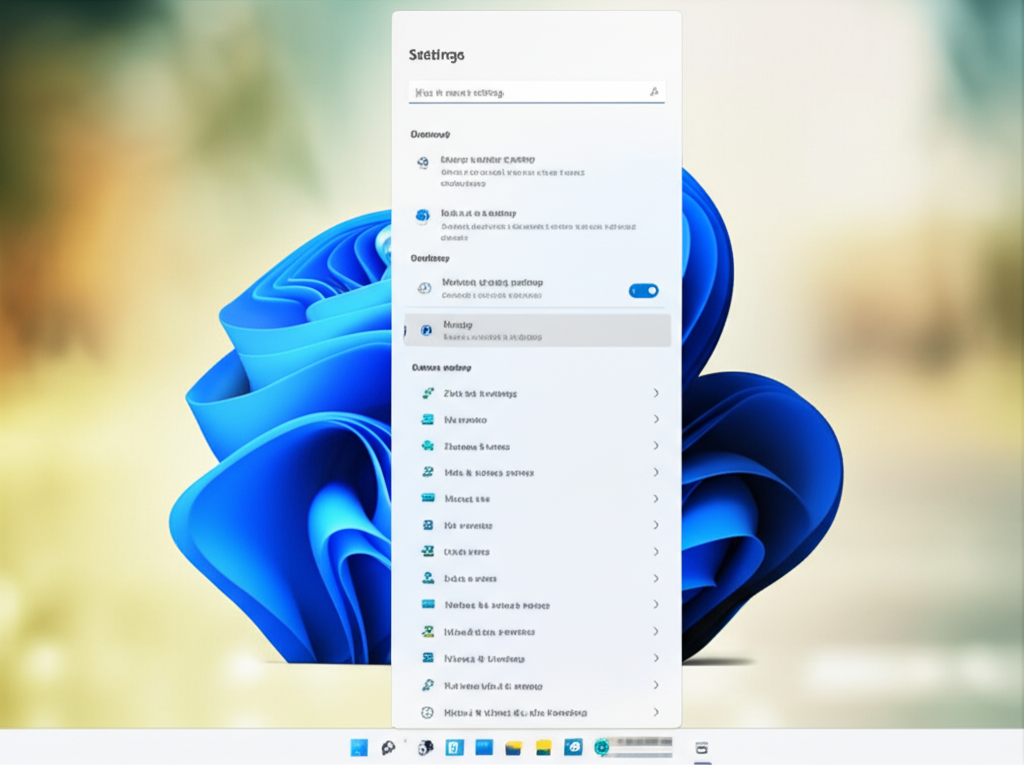Open the bright yellow folder icon on the taskbar
Screen dimensions: 1024x765
click(x=544, y=747)
